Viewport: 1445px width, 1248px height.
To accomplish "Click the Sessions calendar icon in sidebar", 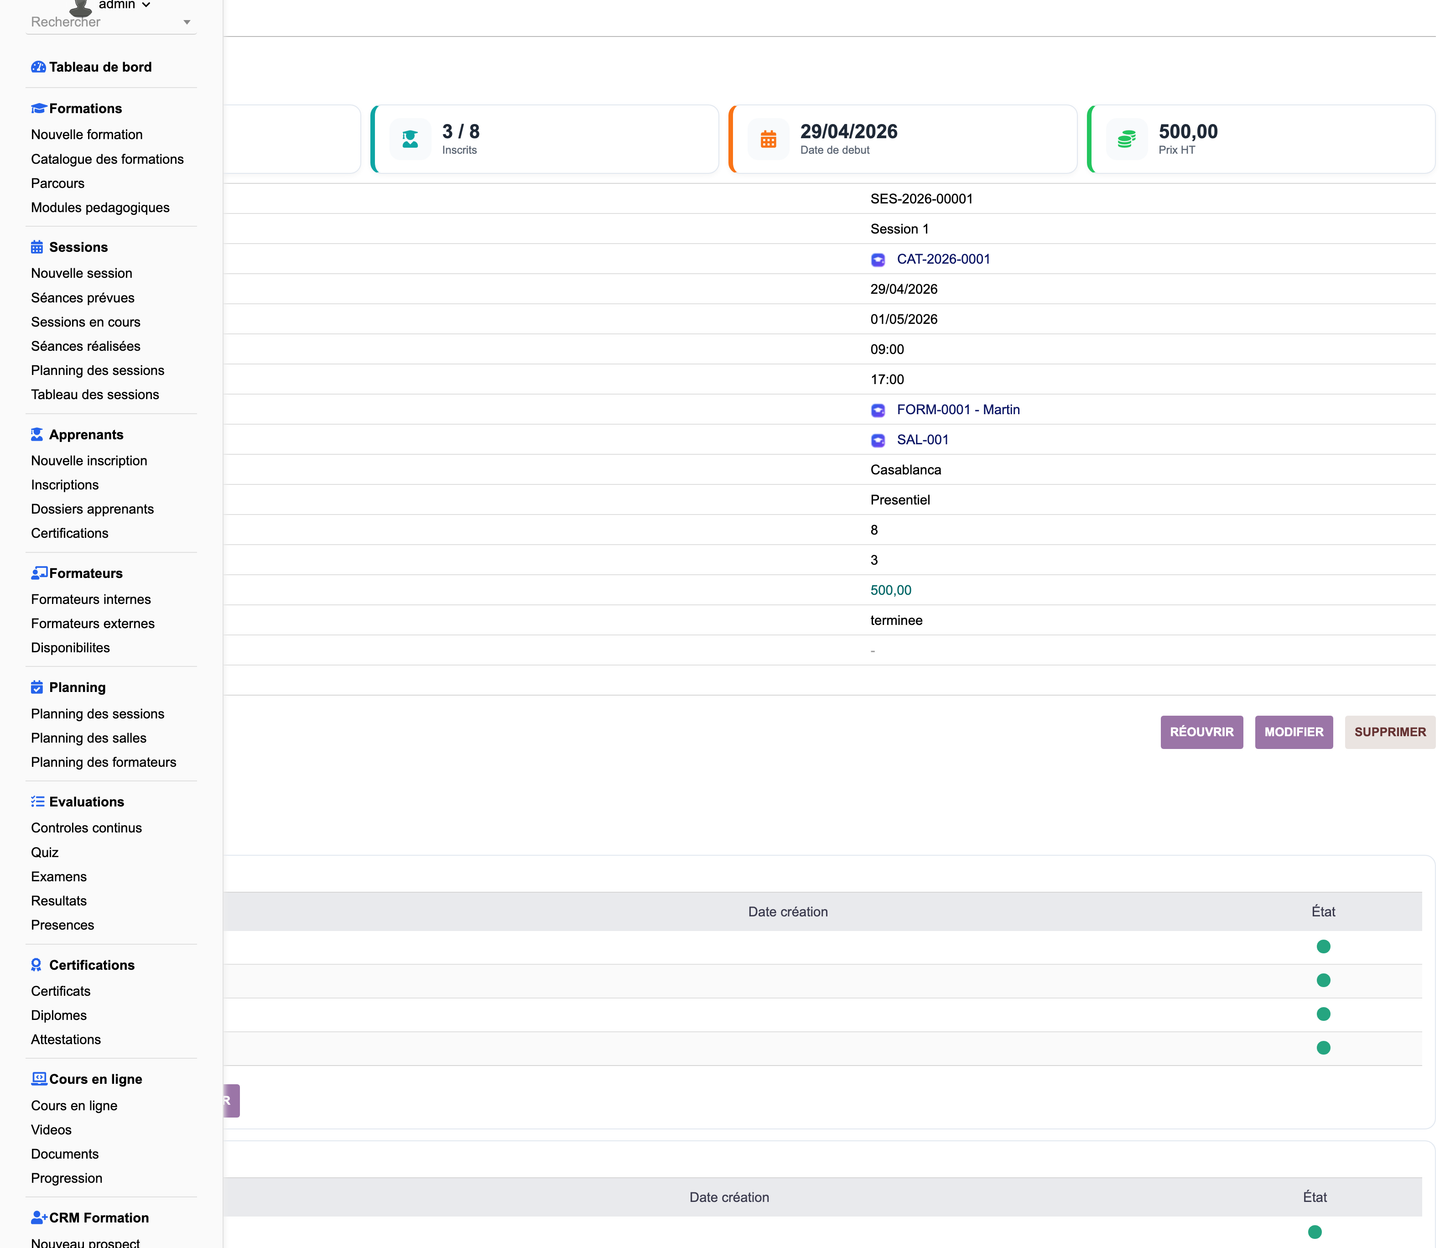I will [37, 247].
